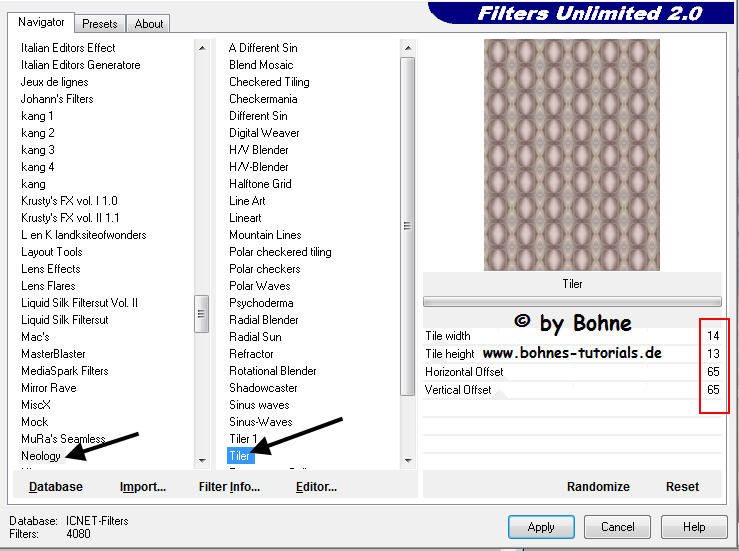The image size is (739, 551).
Task: Choose the Polar Waves filter
Action: (x=259, y=286)
